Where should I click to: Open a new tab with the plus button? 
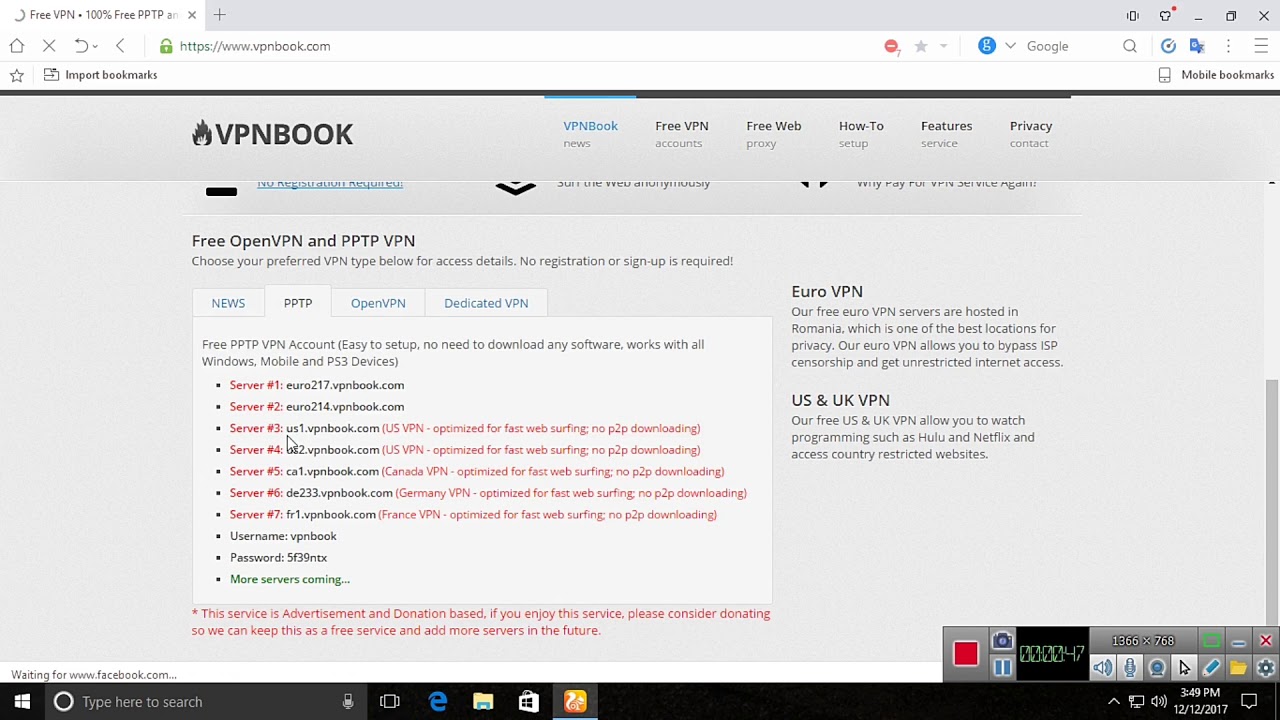pos(219,15)
